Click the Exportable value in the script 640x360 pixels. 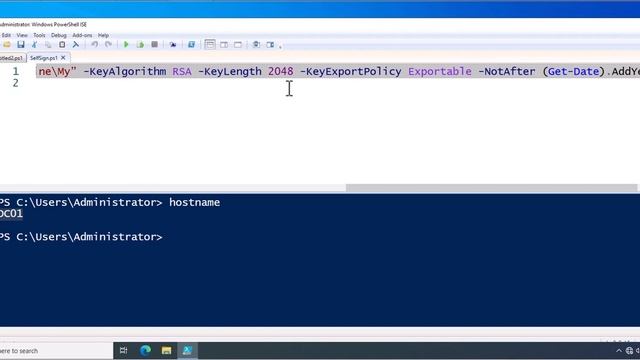click(x=440, y=71)
